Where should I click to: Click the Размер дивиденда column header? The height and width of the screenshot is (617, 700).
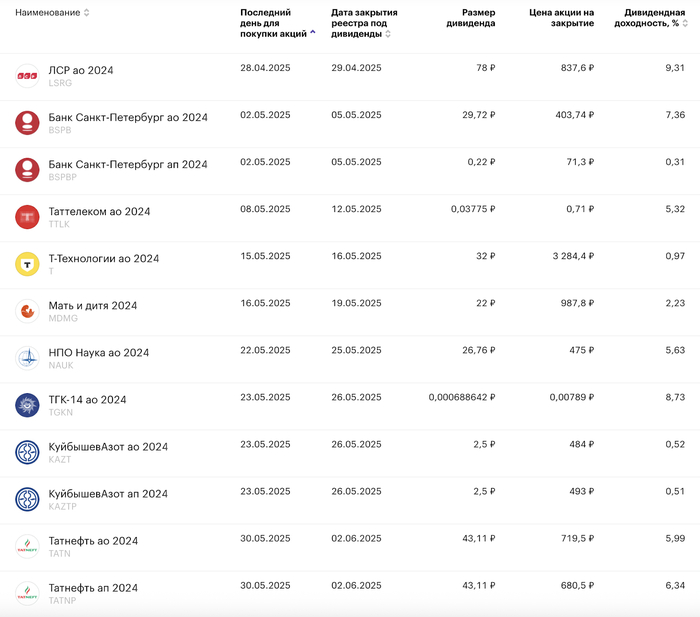(470, 18)
